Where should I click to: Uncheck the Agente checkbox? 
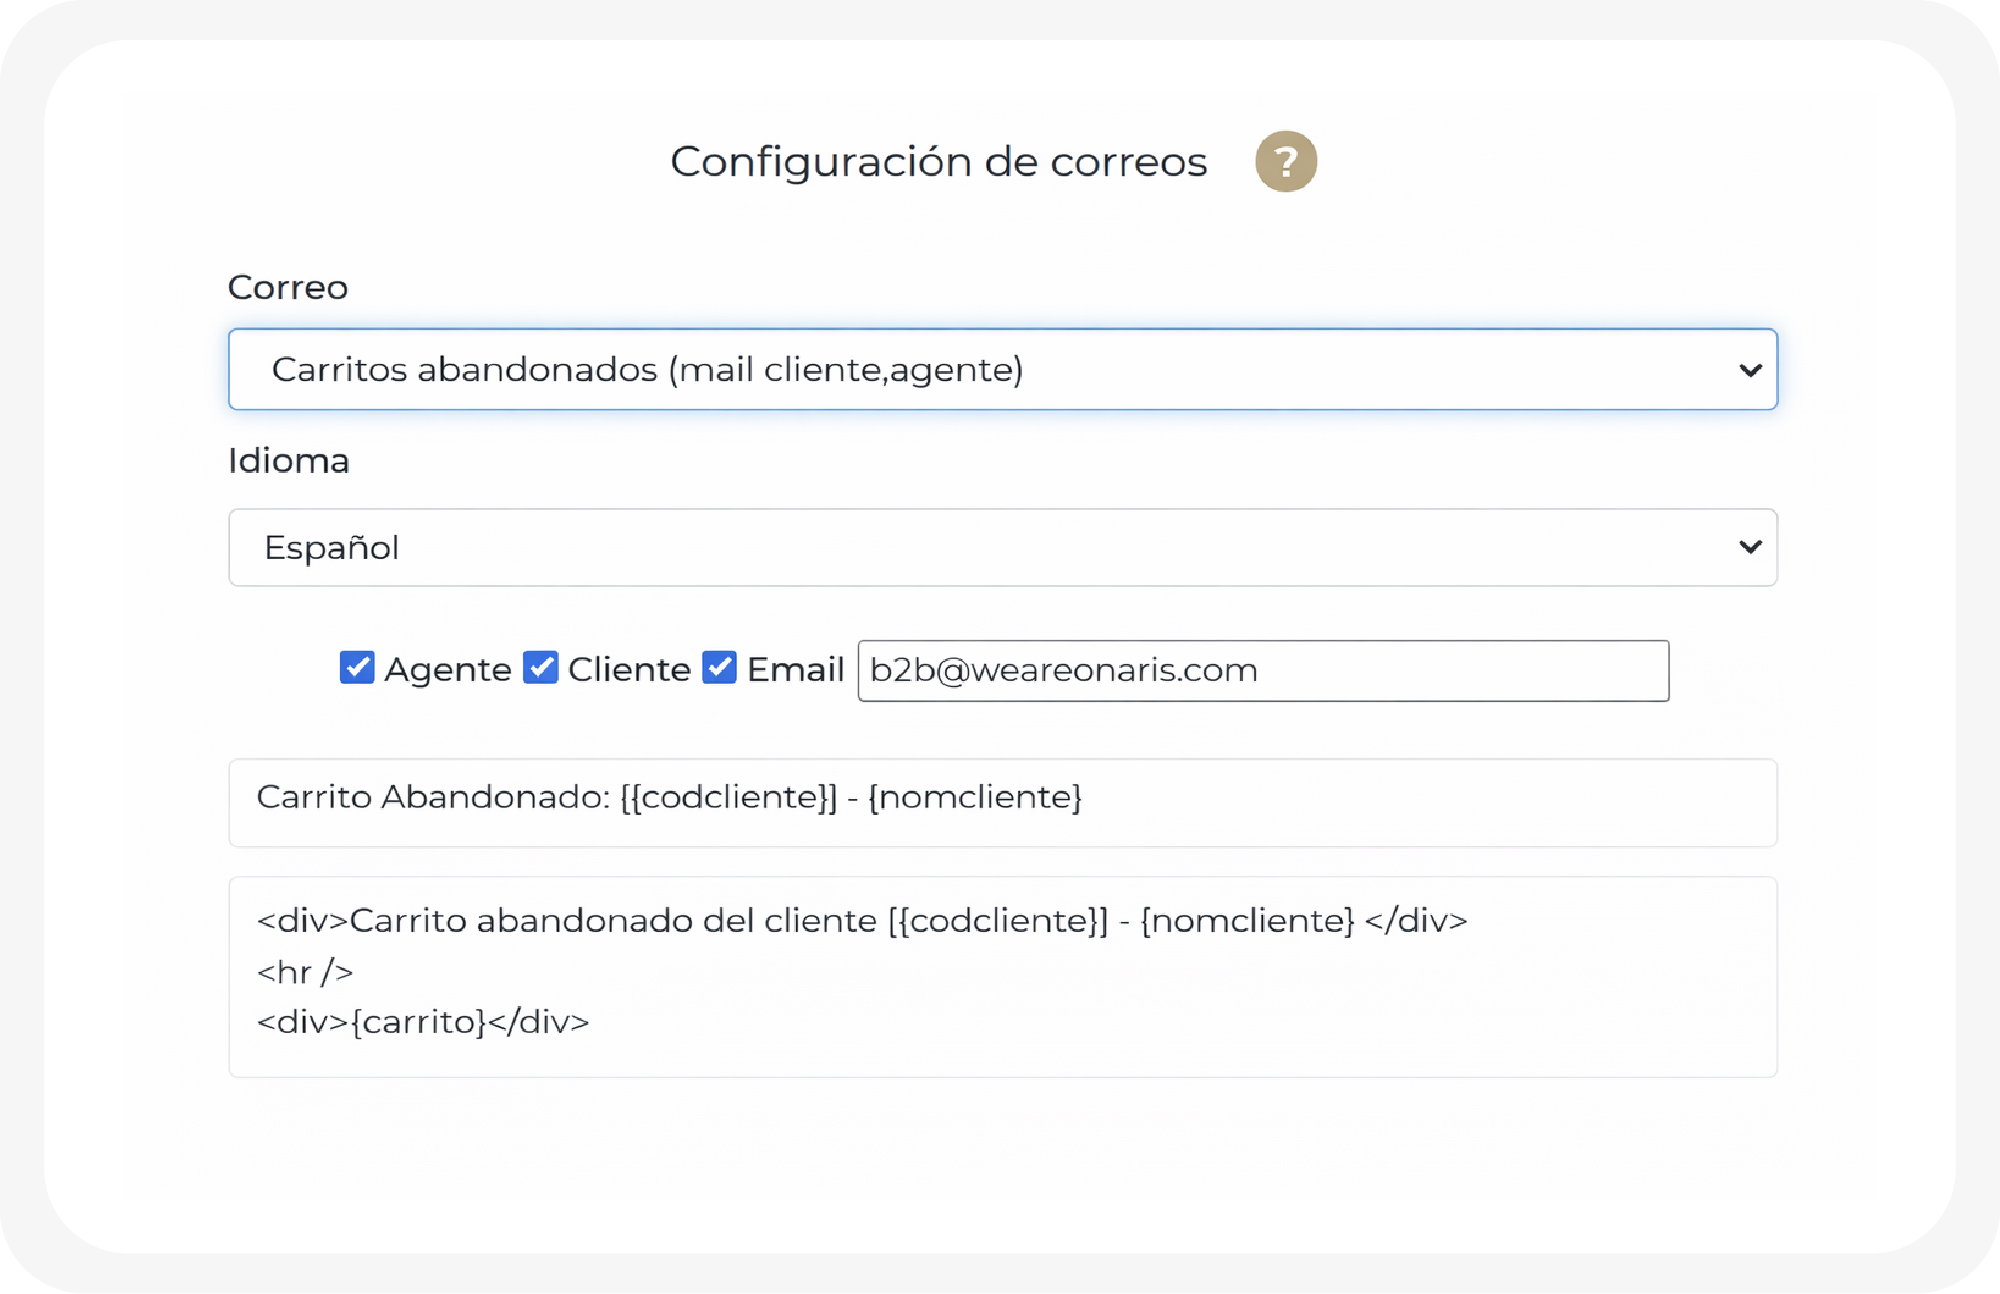[357, 667]
